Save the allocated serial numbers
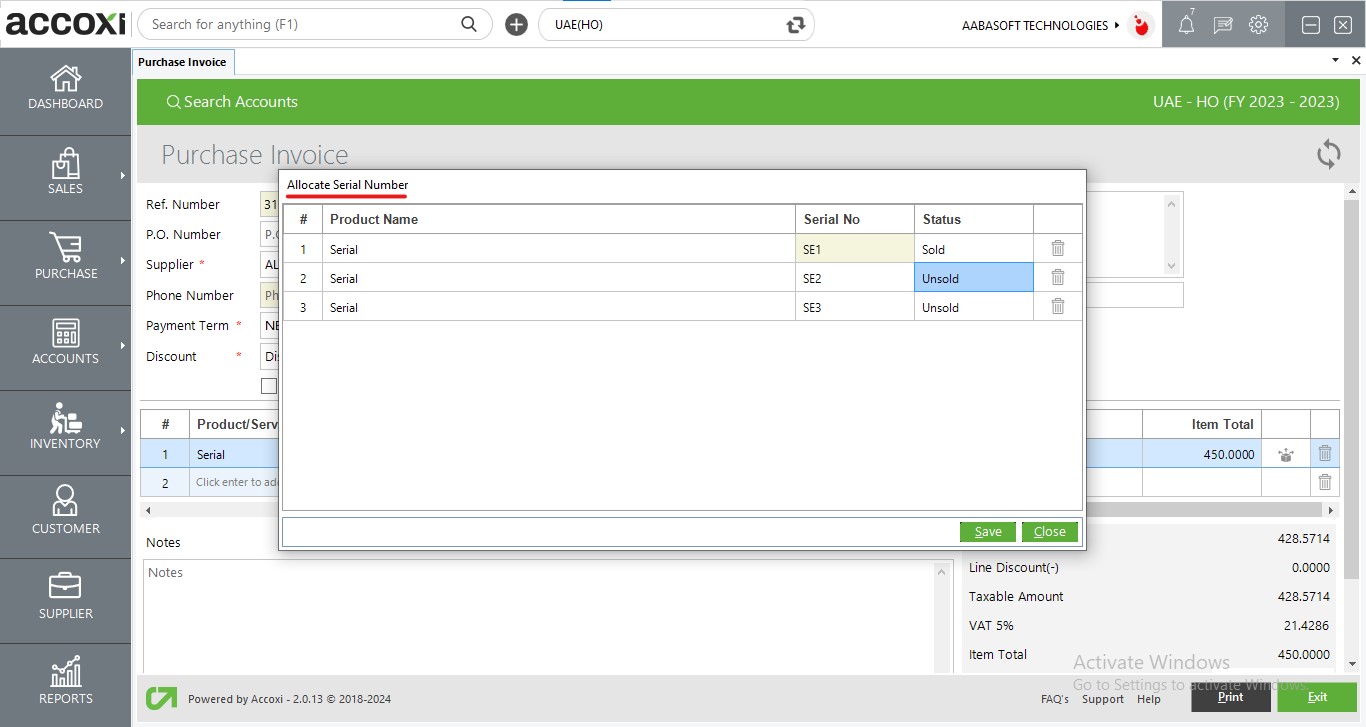The height and width of the screenshot is (727, 1366). pyautogui.click(x=987, y=532)
